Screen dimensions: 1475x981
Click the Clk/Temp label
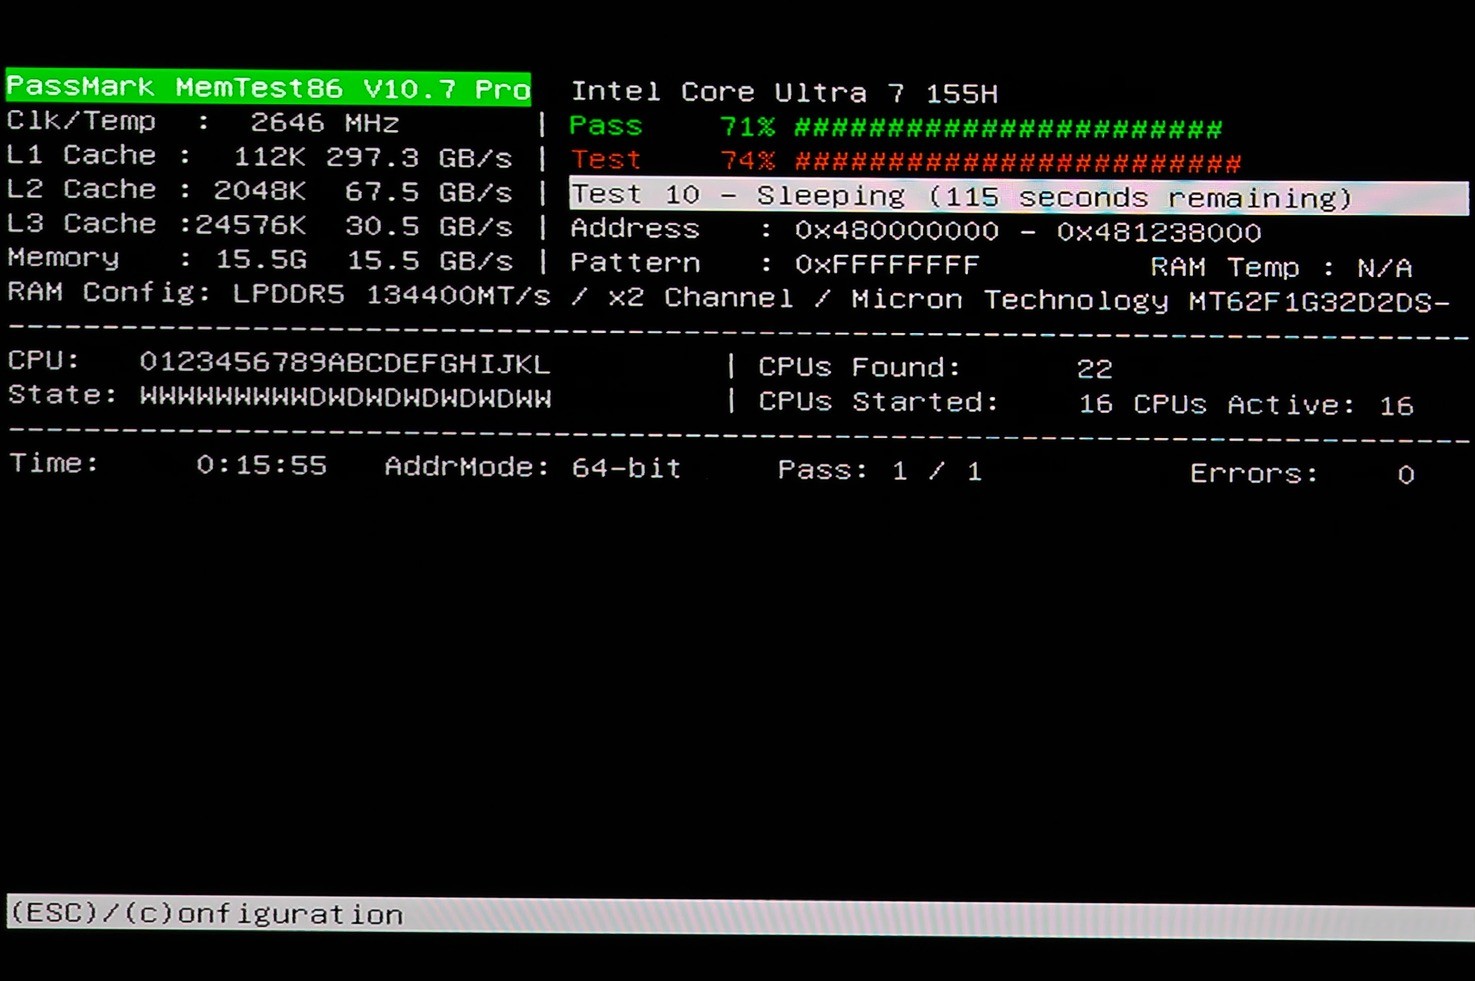[x=81, y=121]
